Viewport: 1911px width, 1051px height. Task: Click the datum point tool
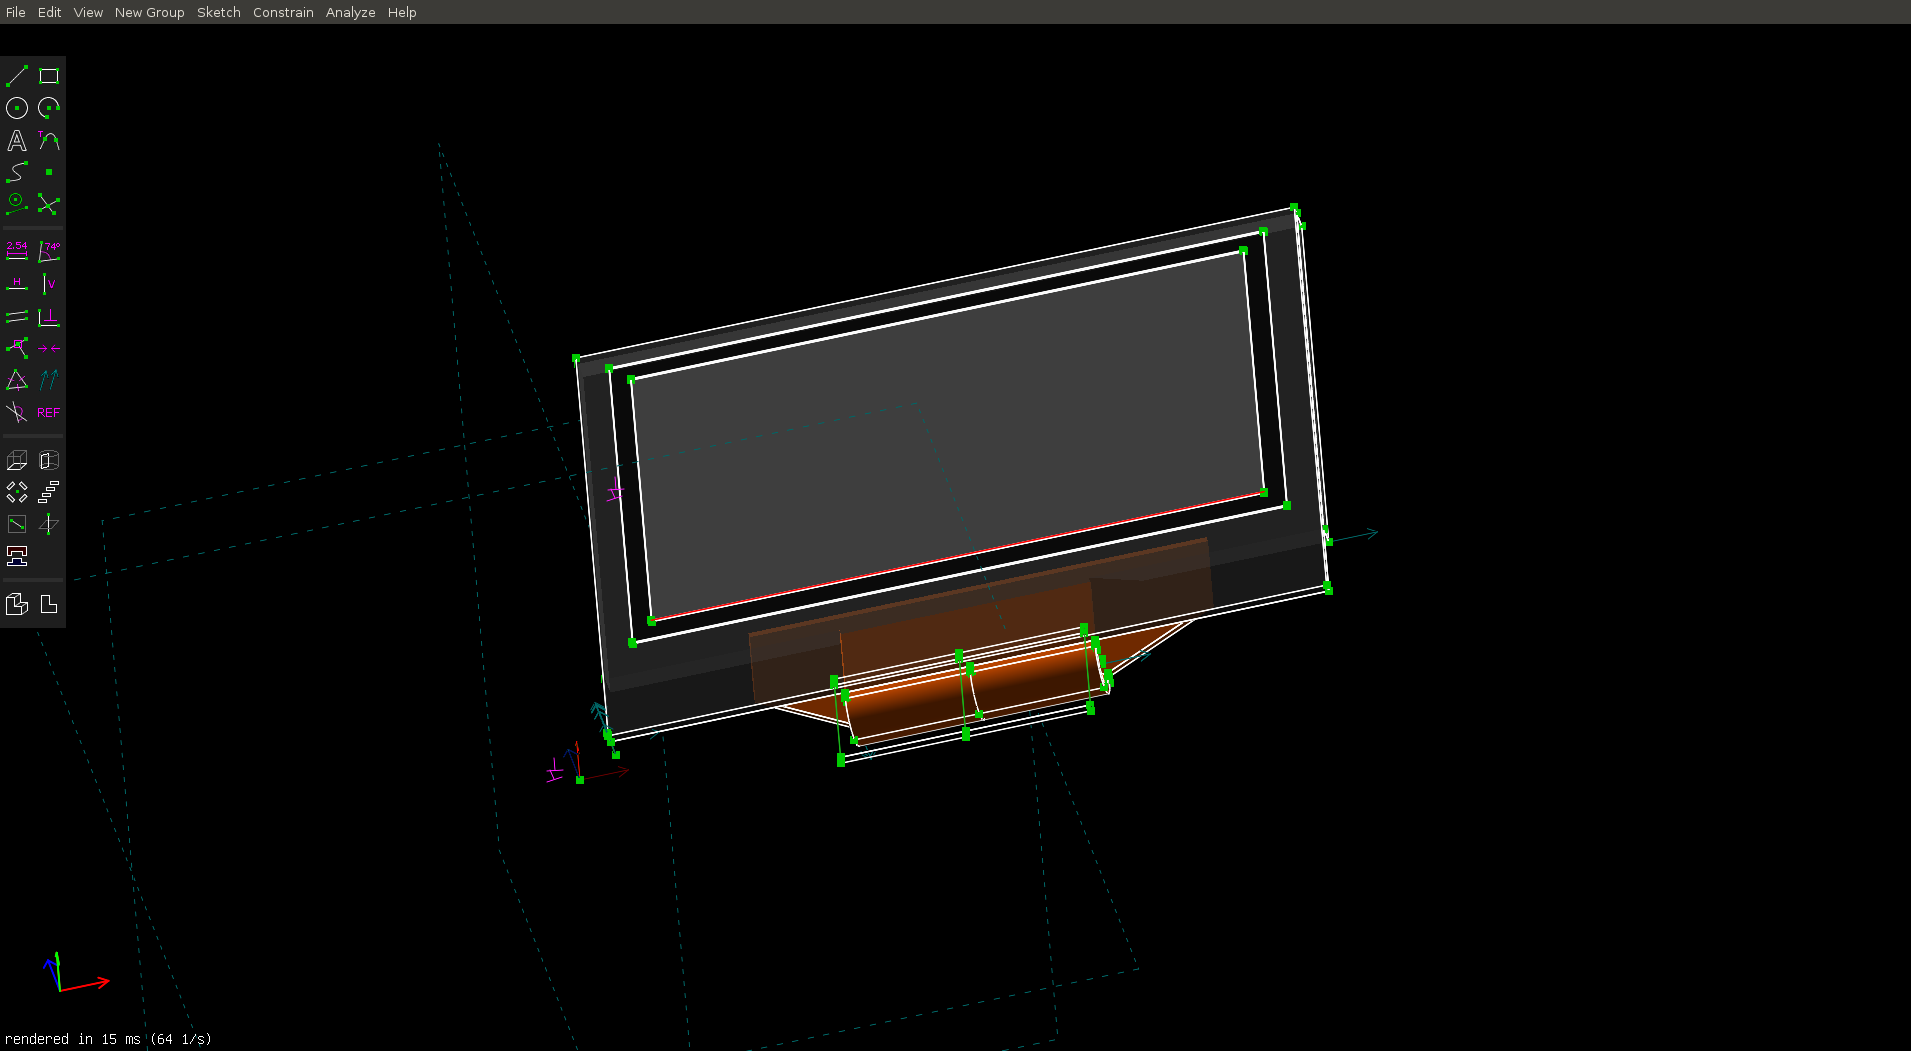[49, 173]
